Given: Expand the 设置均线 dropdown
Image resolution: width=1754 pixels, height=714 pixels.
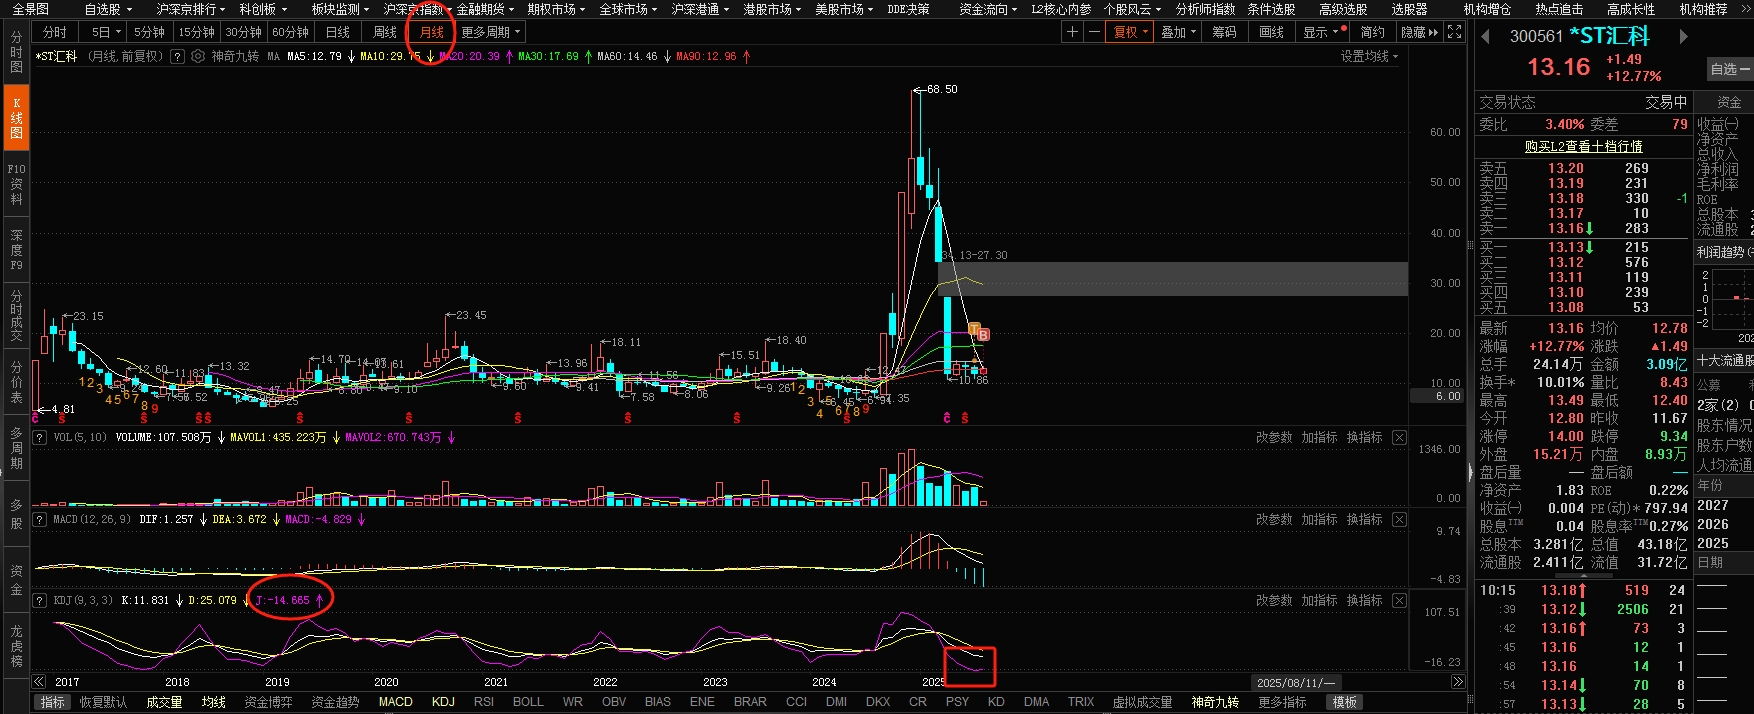Looking at the screenshot, I should (x=1369, y=57).
